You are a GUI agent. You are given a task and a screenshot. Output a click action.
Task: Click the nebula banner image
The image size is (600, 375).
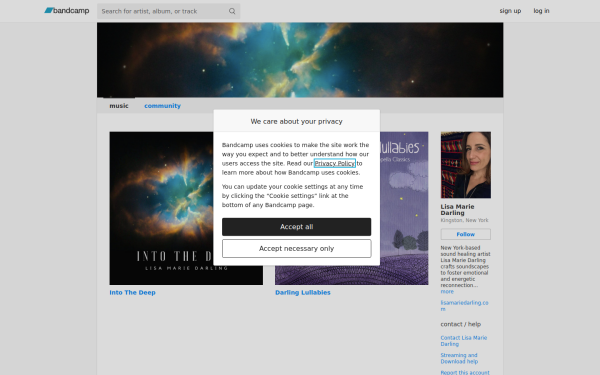coord(300,60)
